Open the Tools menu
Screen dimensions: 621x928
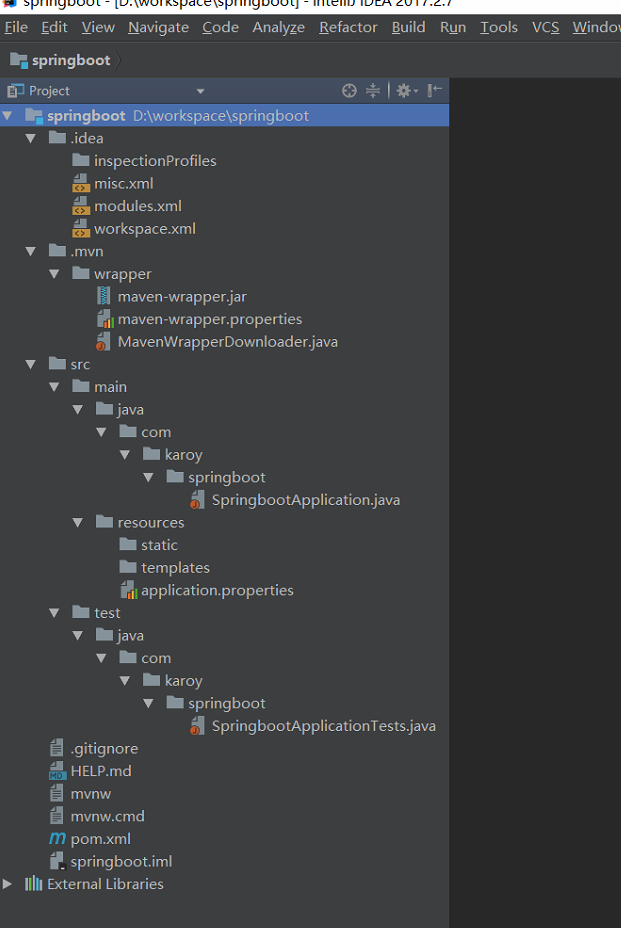tap(498, 28)
